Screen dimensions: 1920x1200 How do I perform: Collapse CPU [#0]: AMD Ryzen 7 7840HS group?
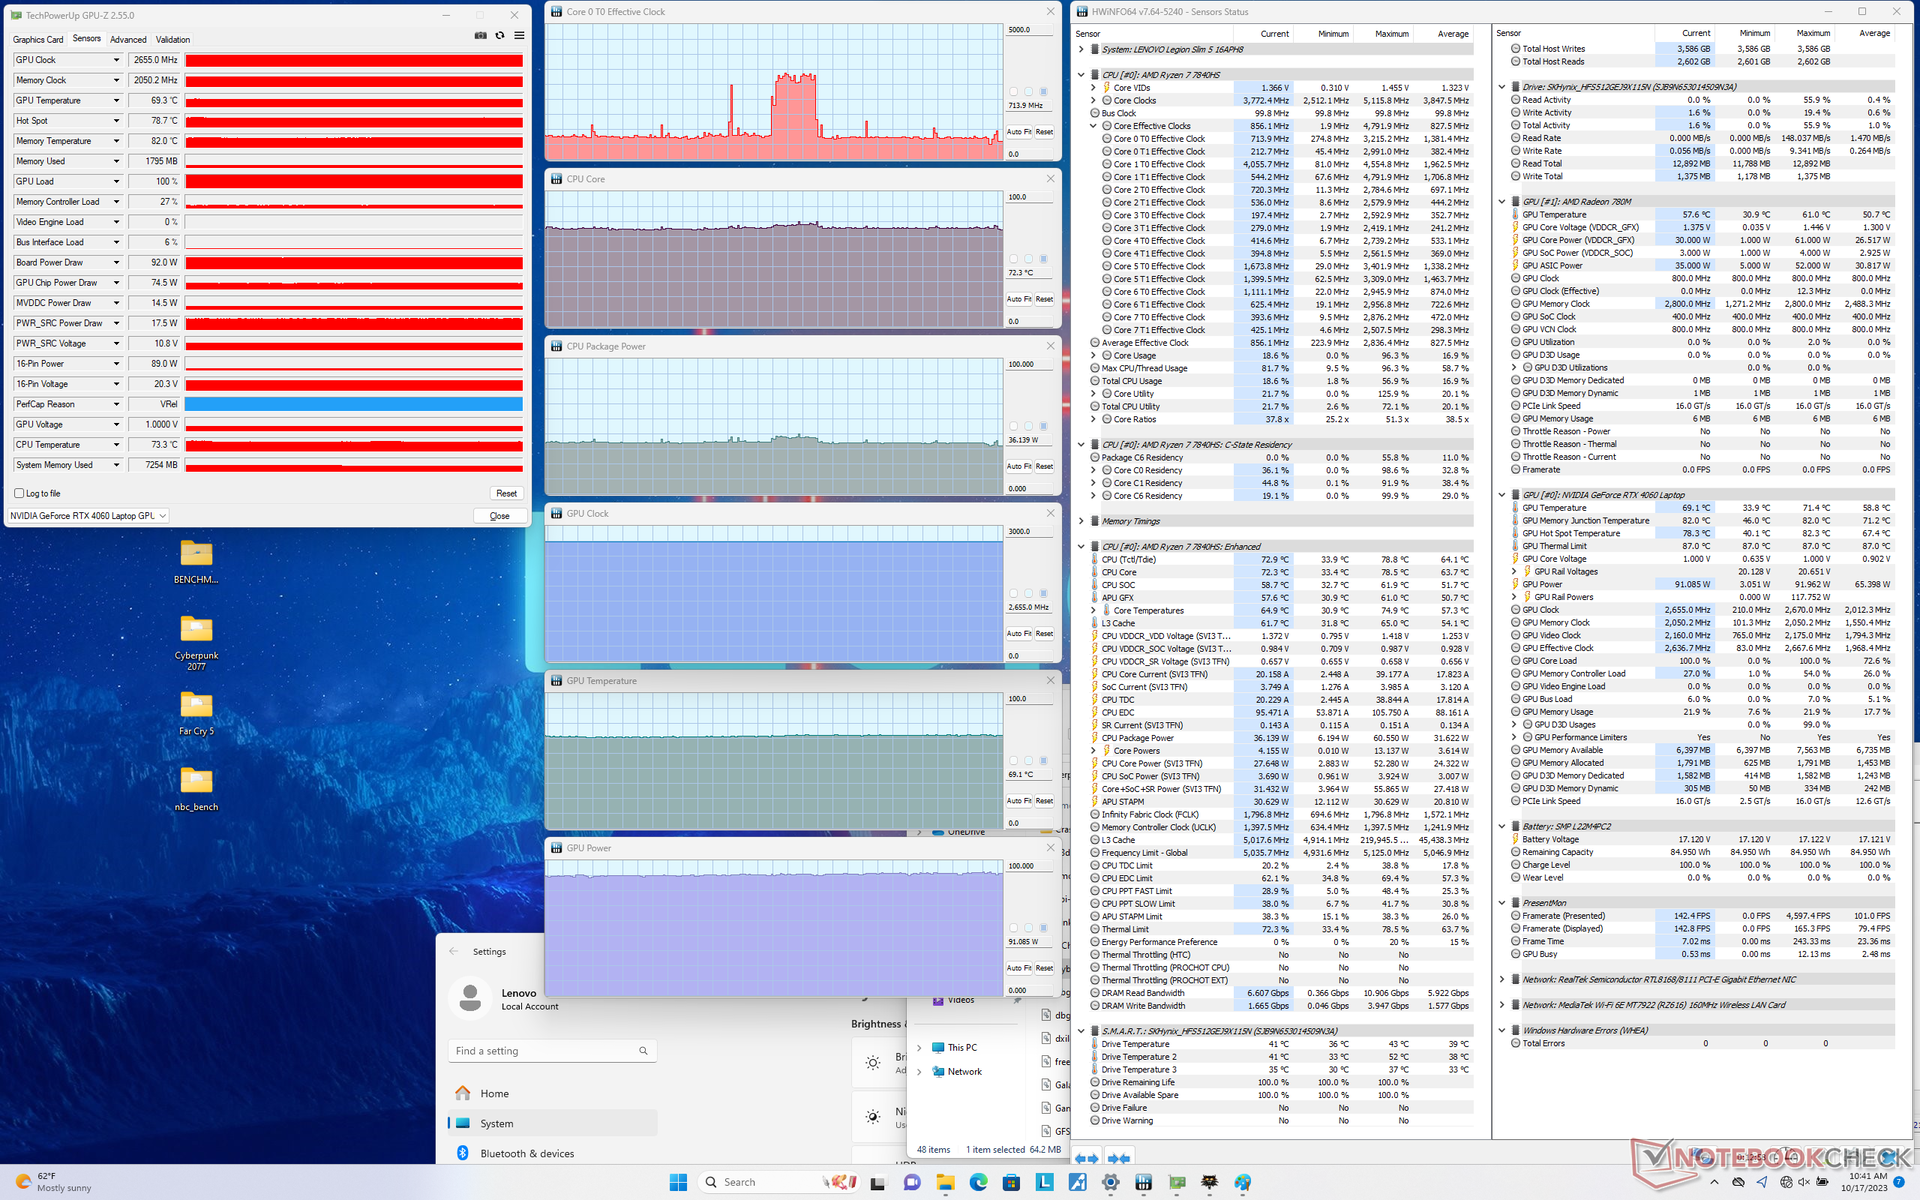[x=1081, y=75]
